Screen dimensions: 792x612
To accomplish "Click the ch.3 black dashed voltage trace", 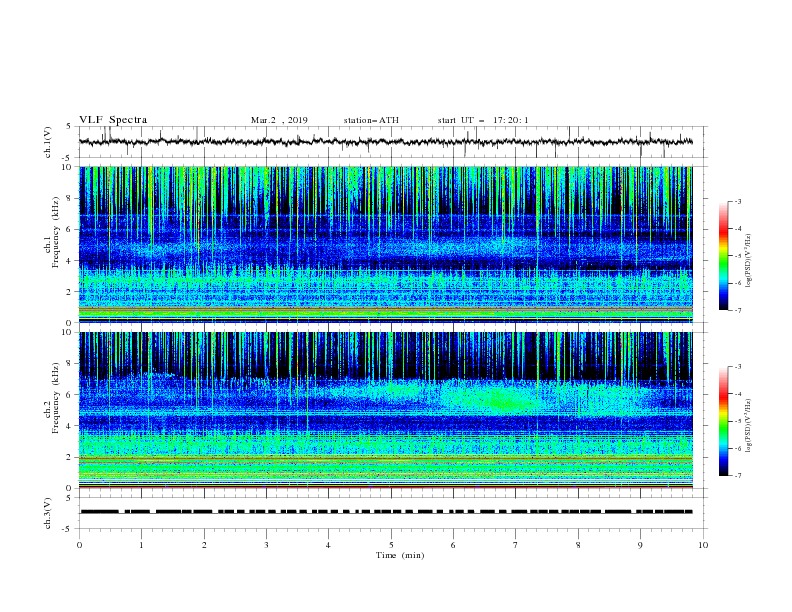I will click(385, 512).
